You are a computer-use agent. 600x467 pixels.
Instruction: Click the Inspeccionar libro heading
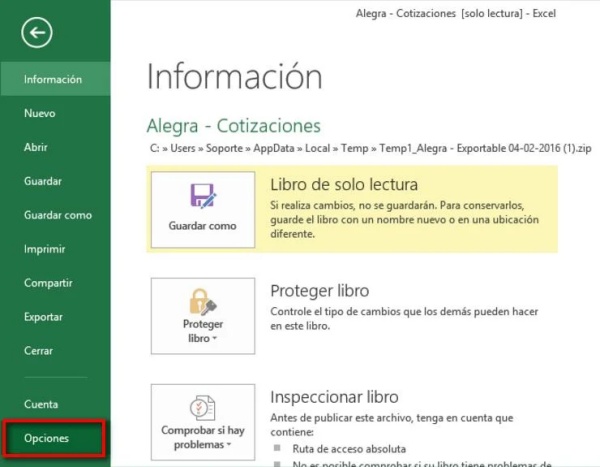pyautogui.click(x=334, y=397)
